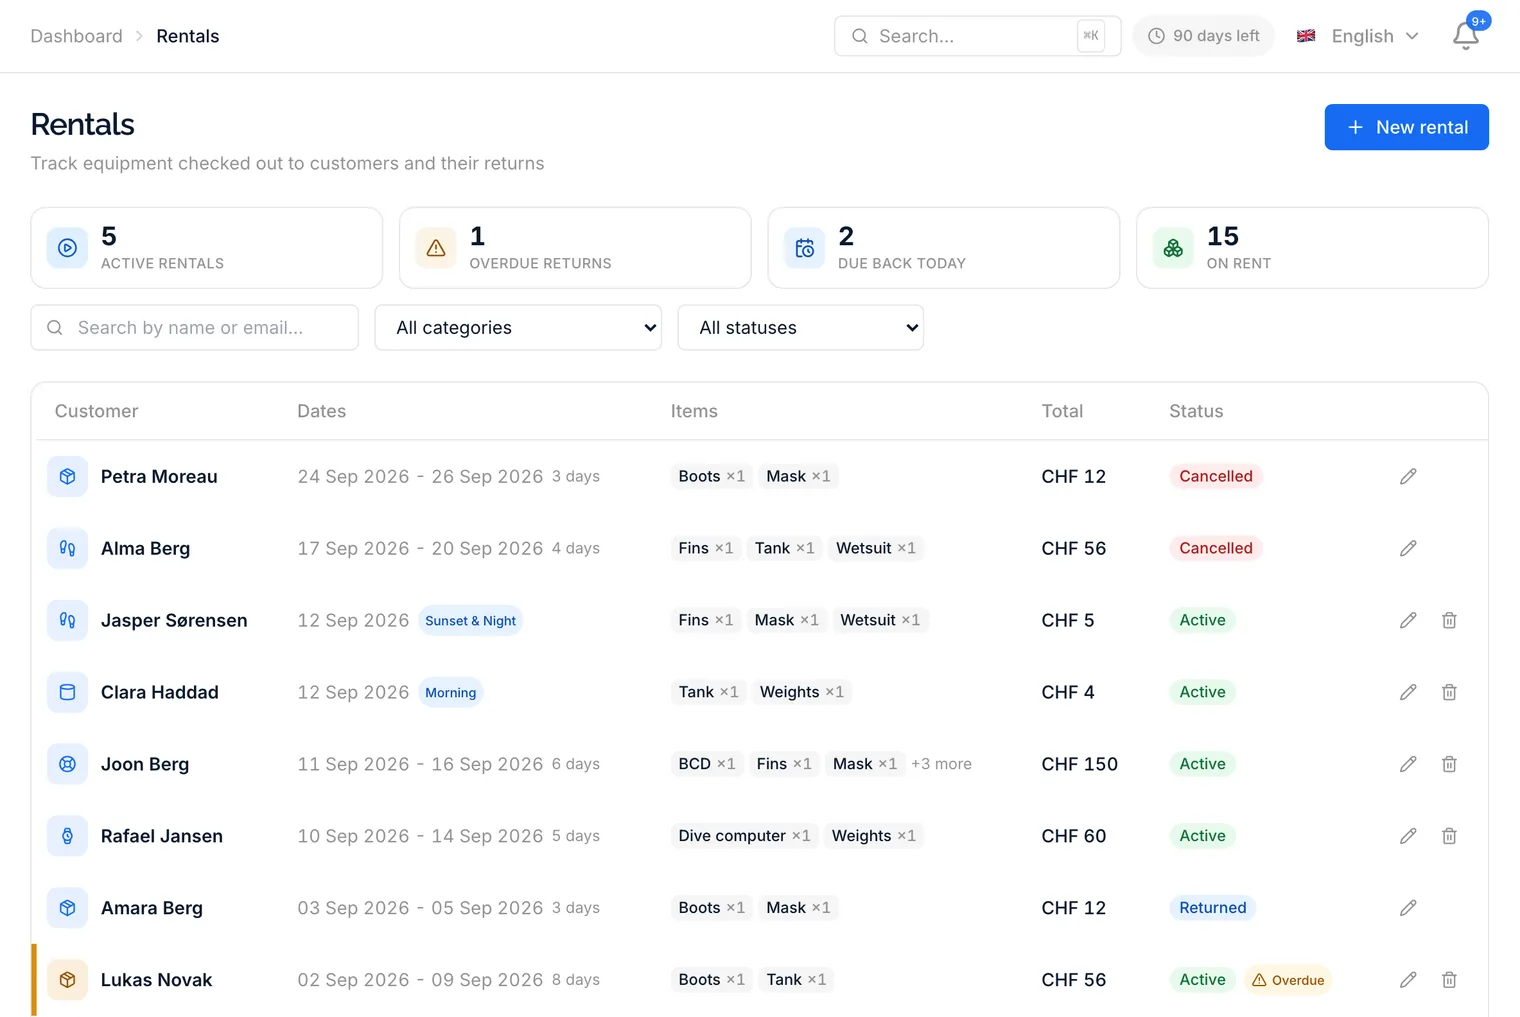
Task: Click the Customer column header
Action: click(97, 411)
